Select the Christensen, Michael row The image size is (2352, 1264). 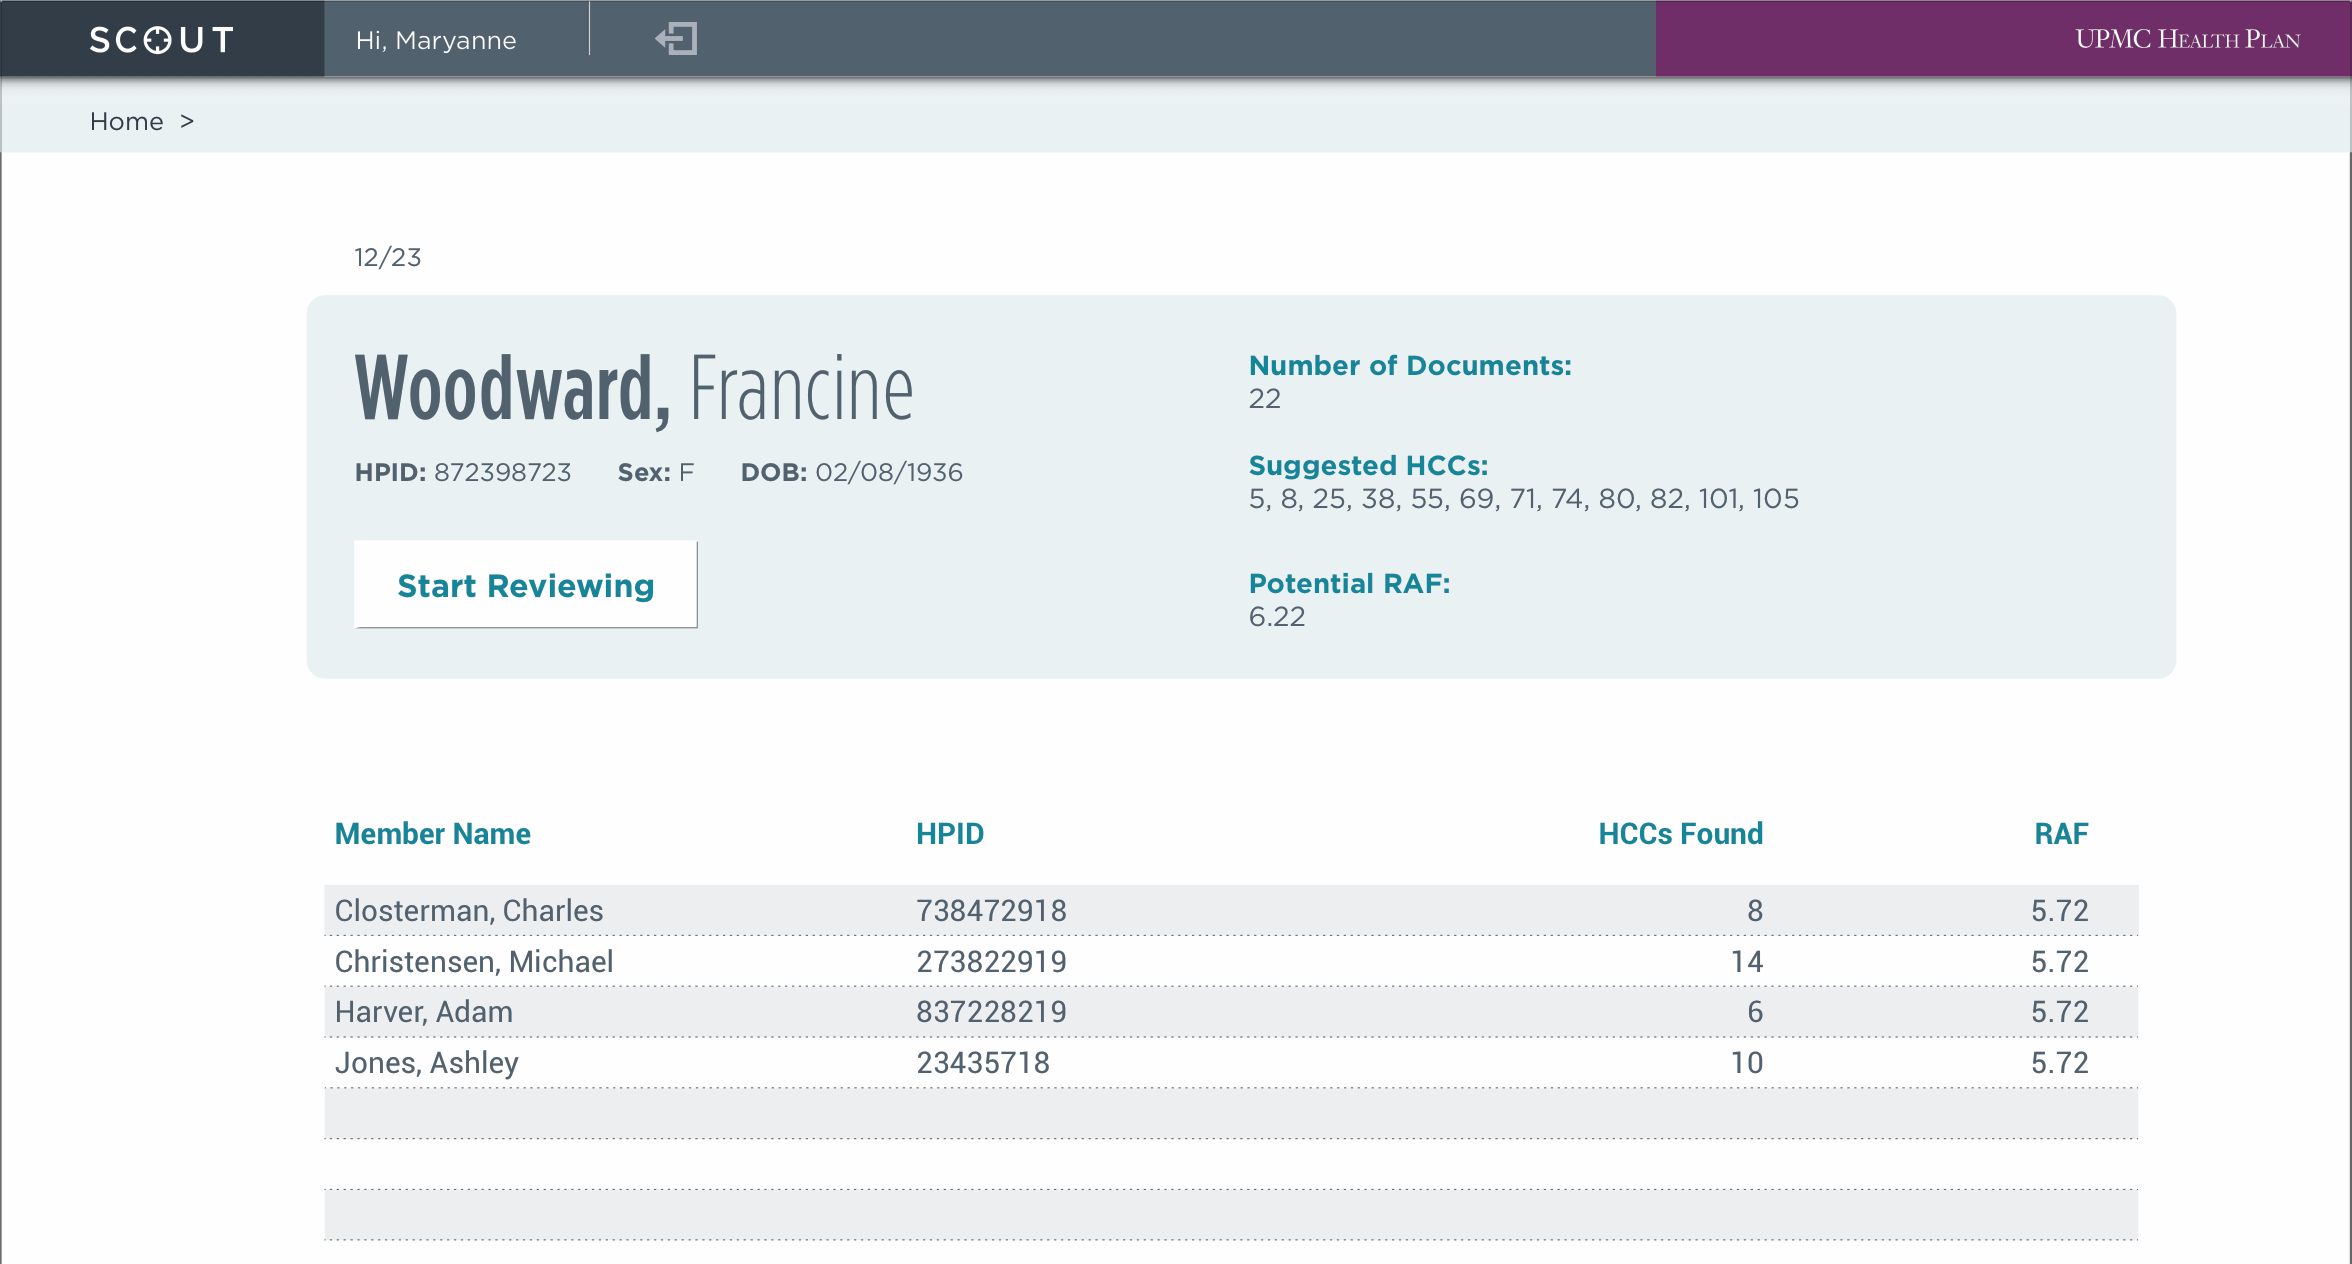(x=474, y=961)
